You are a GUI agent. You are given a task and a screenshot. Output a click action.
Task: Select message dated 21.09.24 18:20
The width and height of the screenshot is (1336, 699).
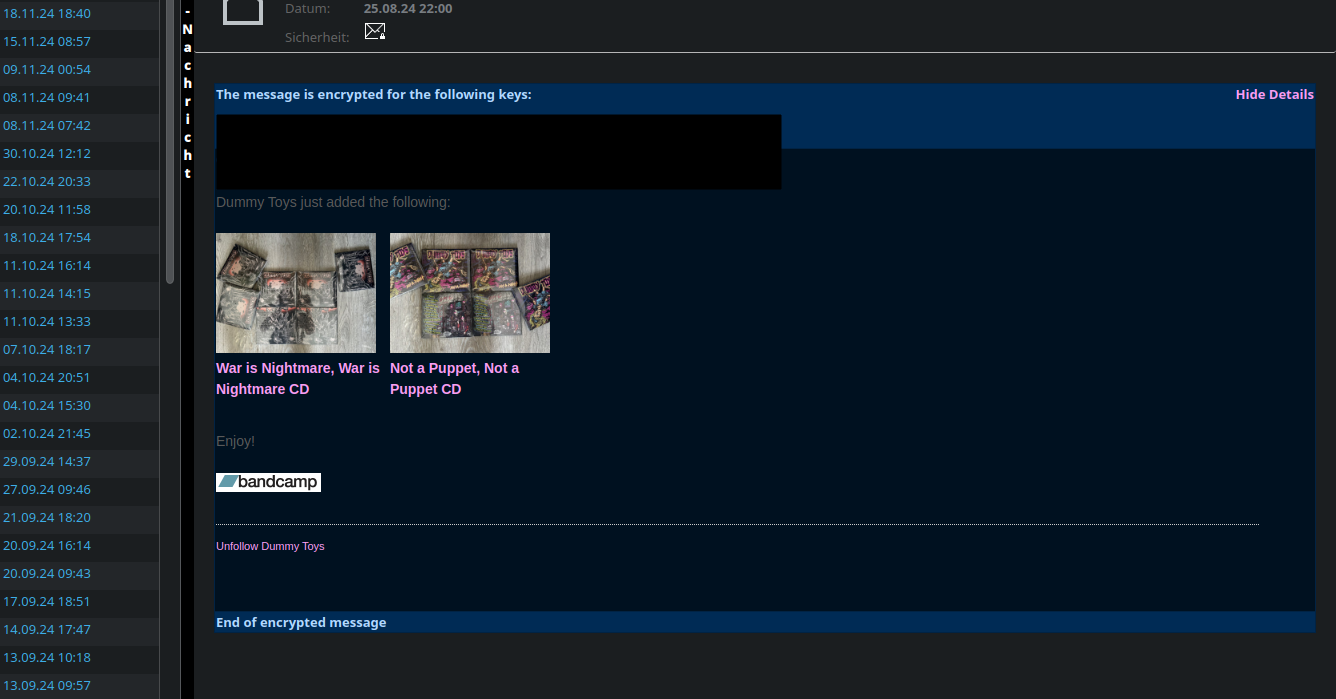(x=80, y=518)
